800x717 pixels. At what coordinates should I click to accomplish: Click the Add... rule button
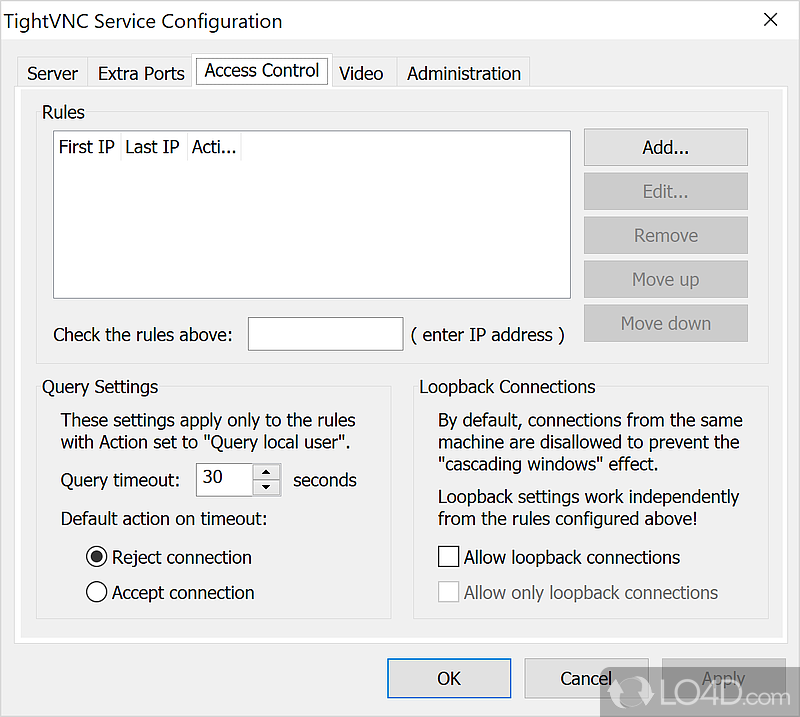665,147
